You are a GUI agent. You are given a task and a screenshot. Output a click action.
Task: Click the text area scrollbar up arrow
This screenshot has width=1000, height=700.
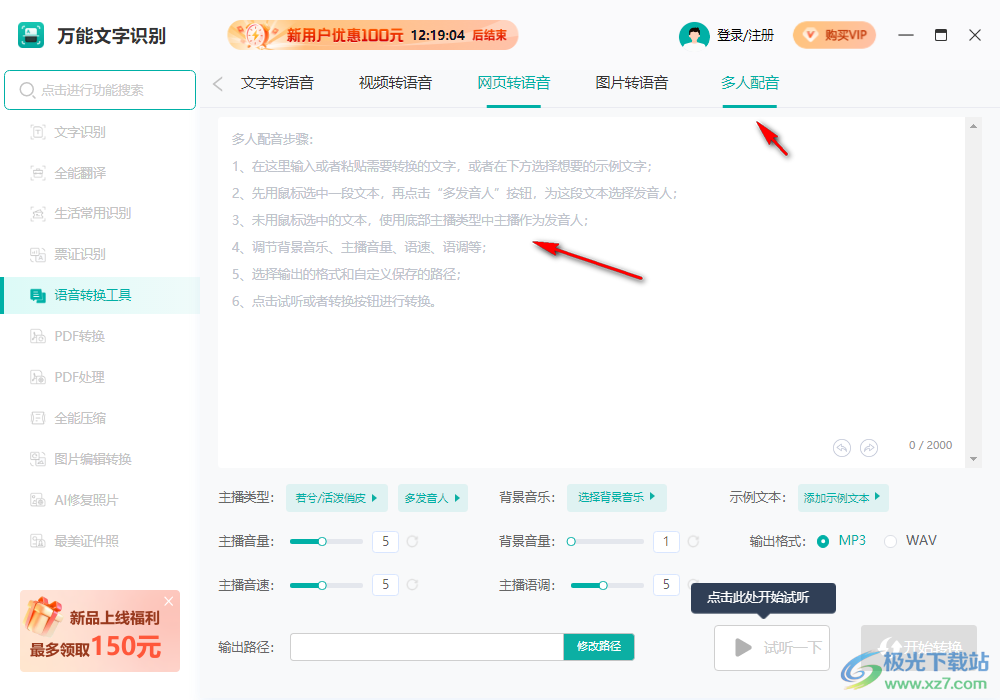[x=973, y=126]
